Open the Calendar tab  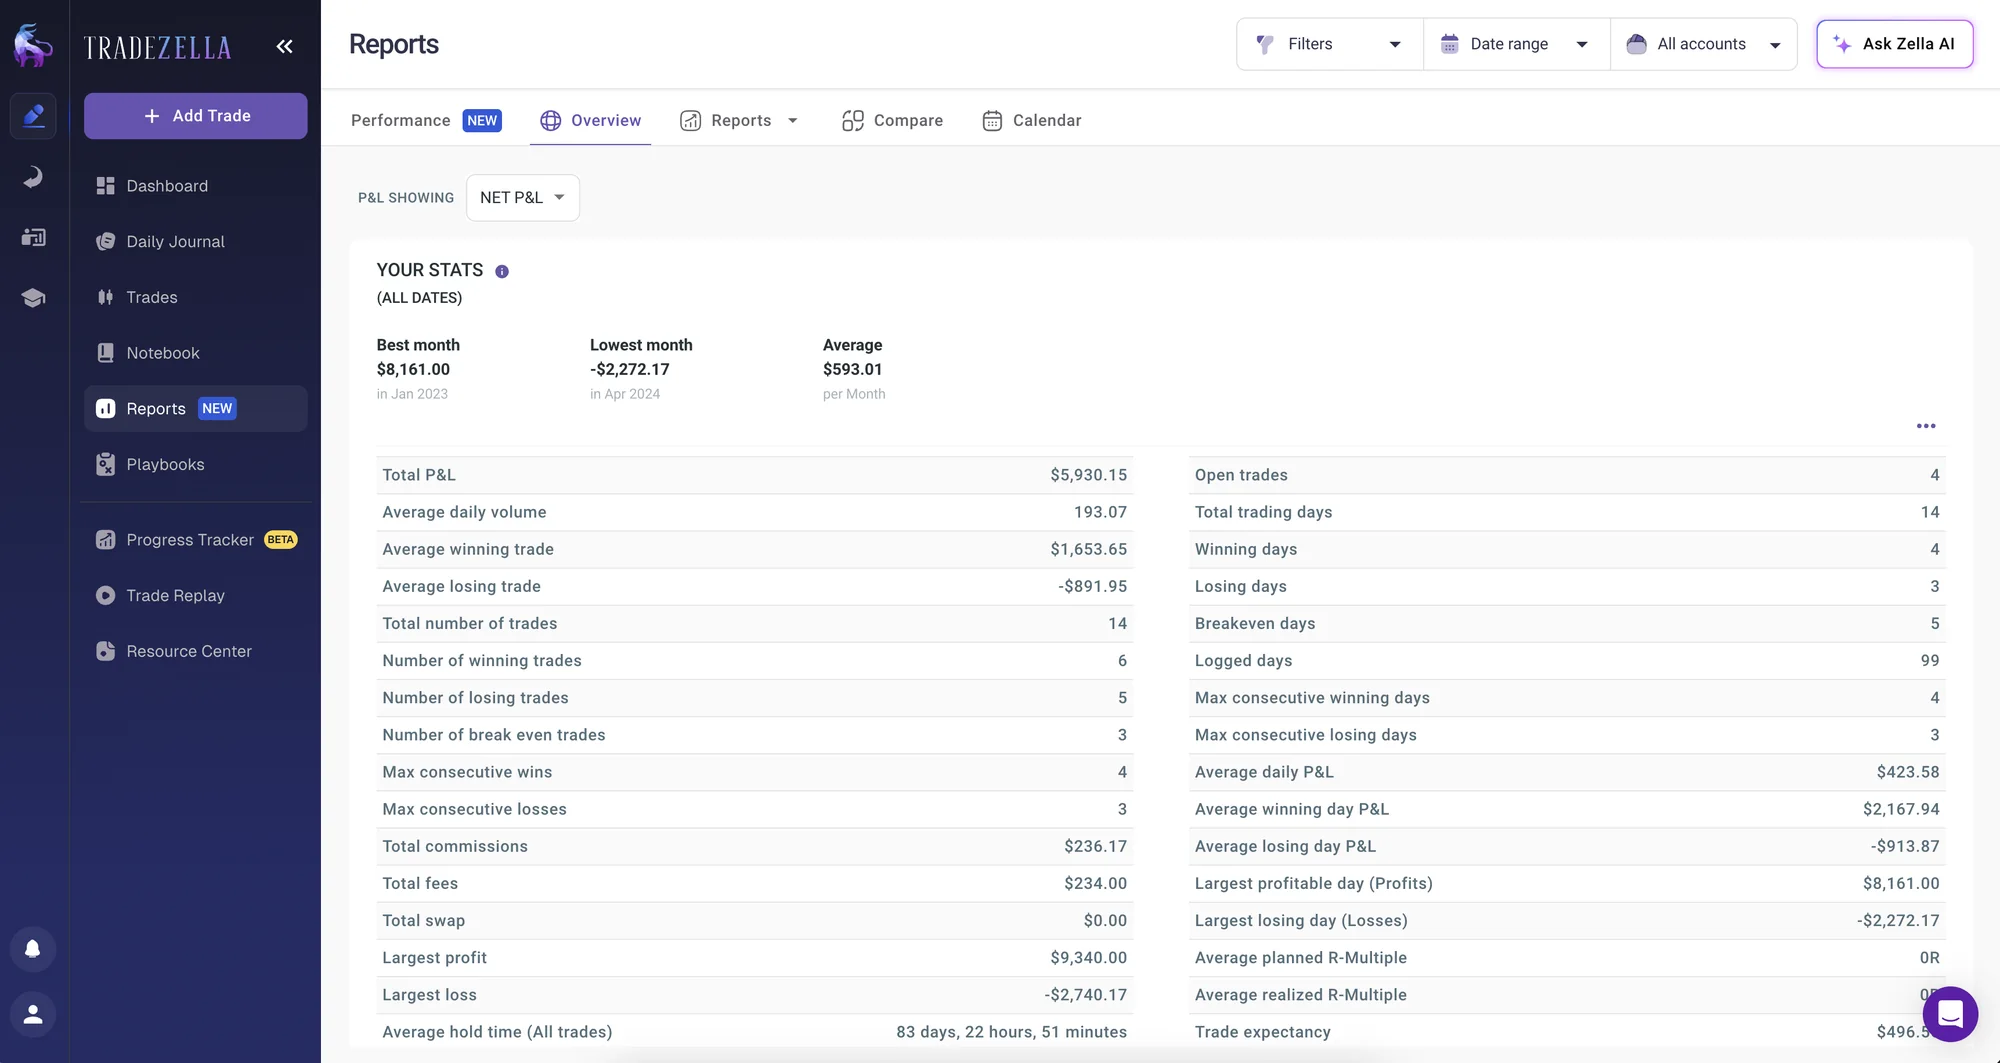[1032, 121]
